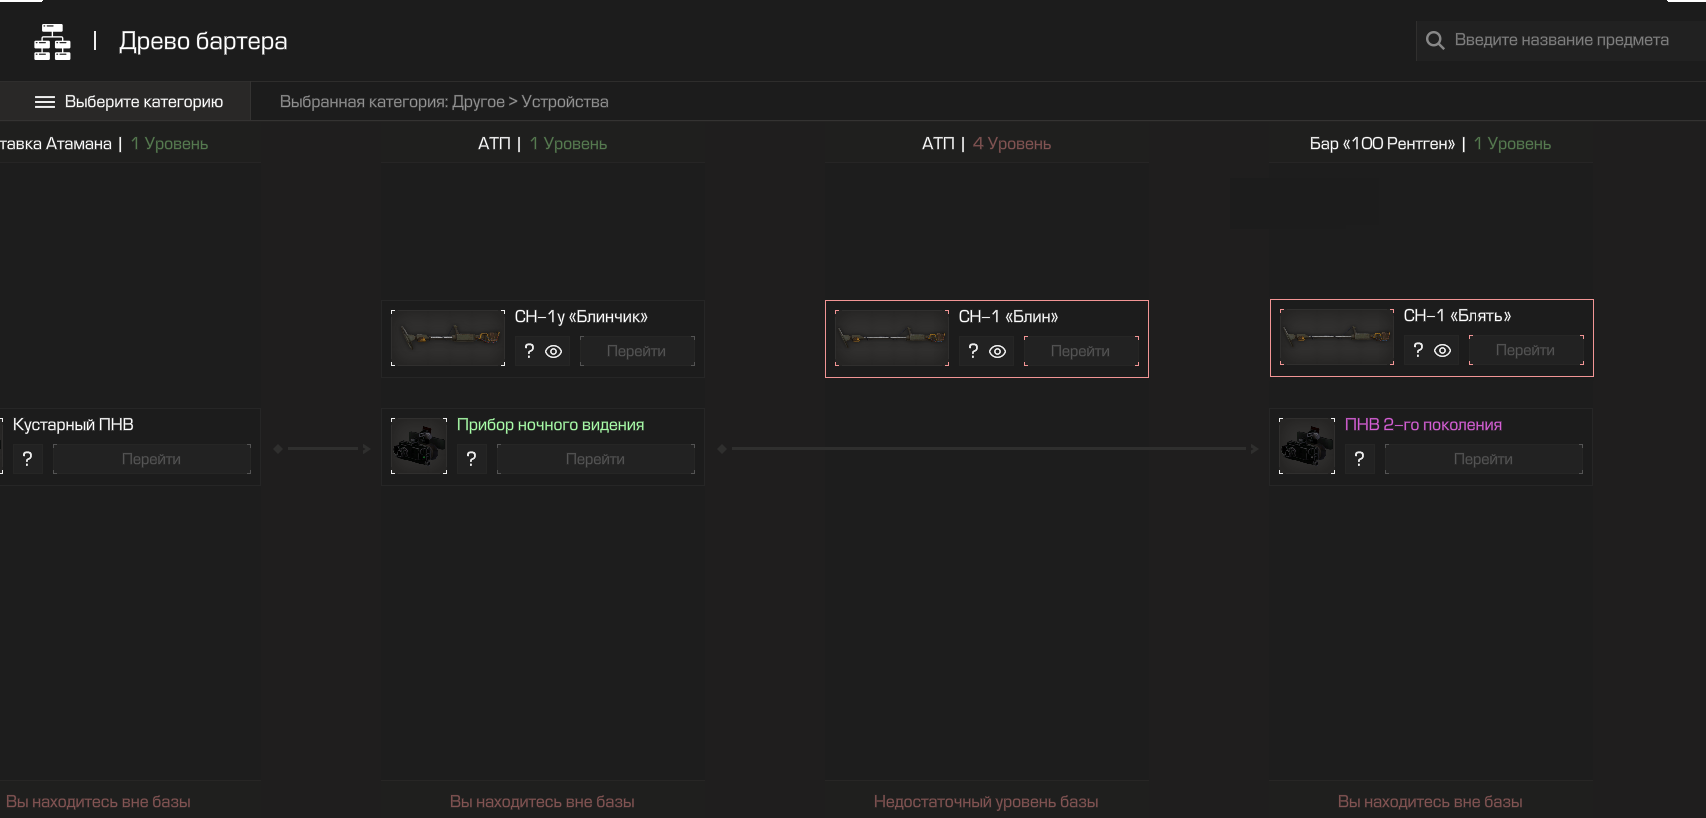Select the Кустарный ПНВ item name
The width and height of the screenshot is (1706, 818).
pos(73,425)
